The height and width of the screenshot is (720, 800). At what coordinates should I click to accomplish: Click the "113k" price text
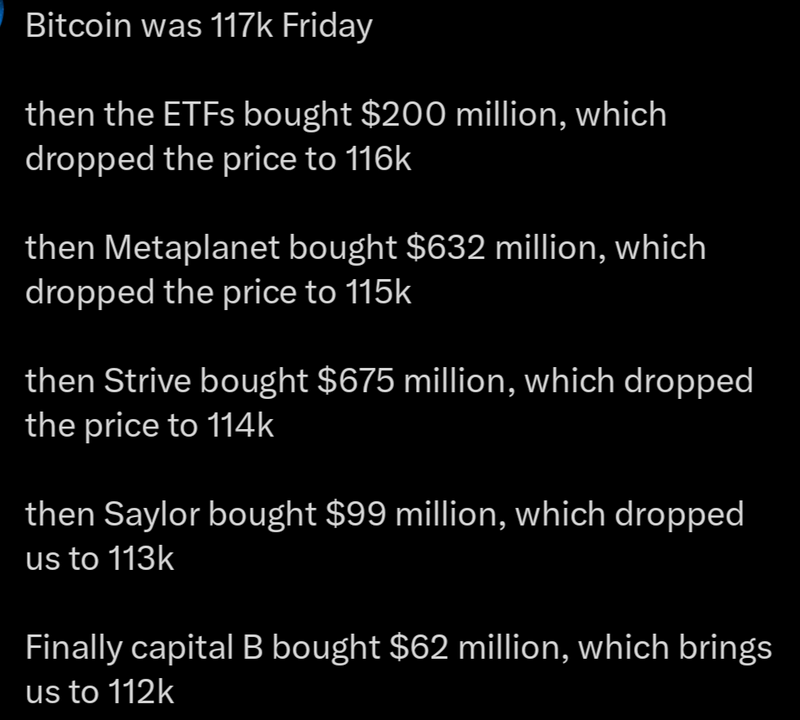[x=141, y=559]
